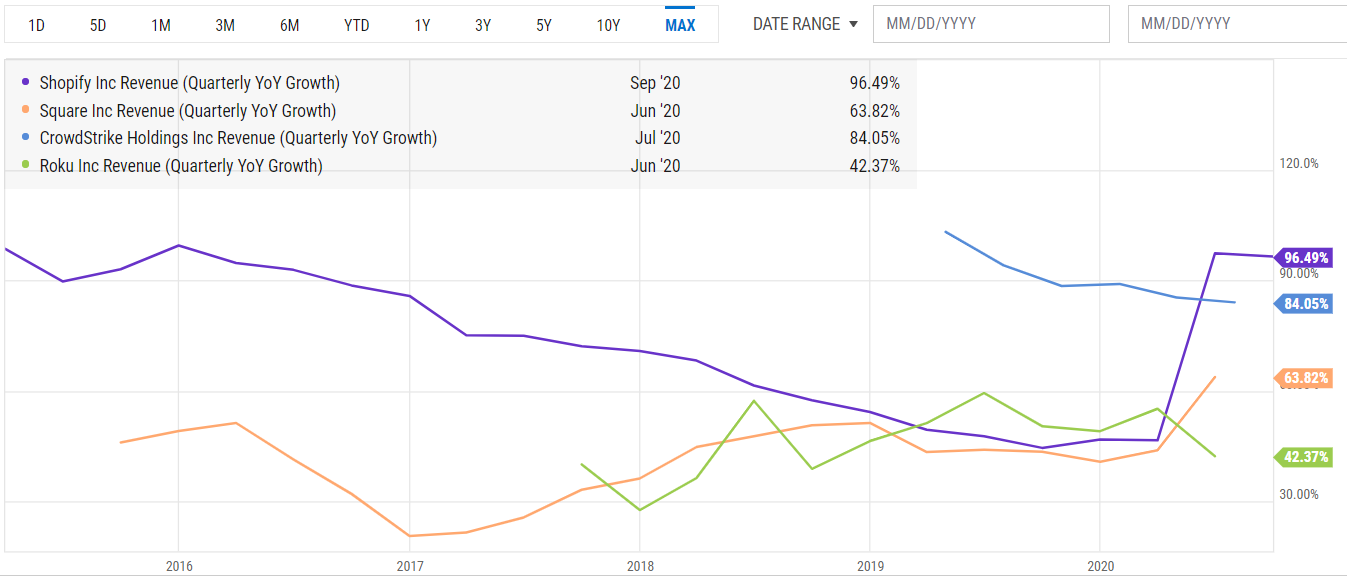Click the 2020 x-axis label
1347x577 pixels.
(1100, 566)
